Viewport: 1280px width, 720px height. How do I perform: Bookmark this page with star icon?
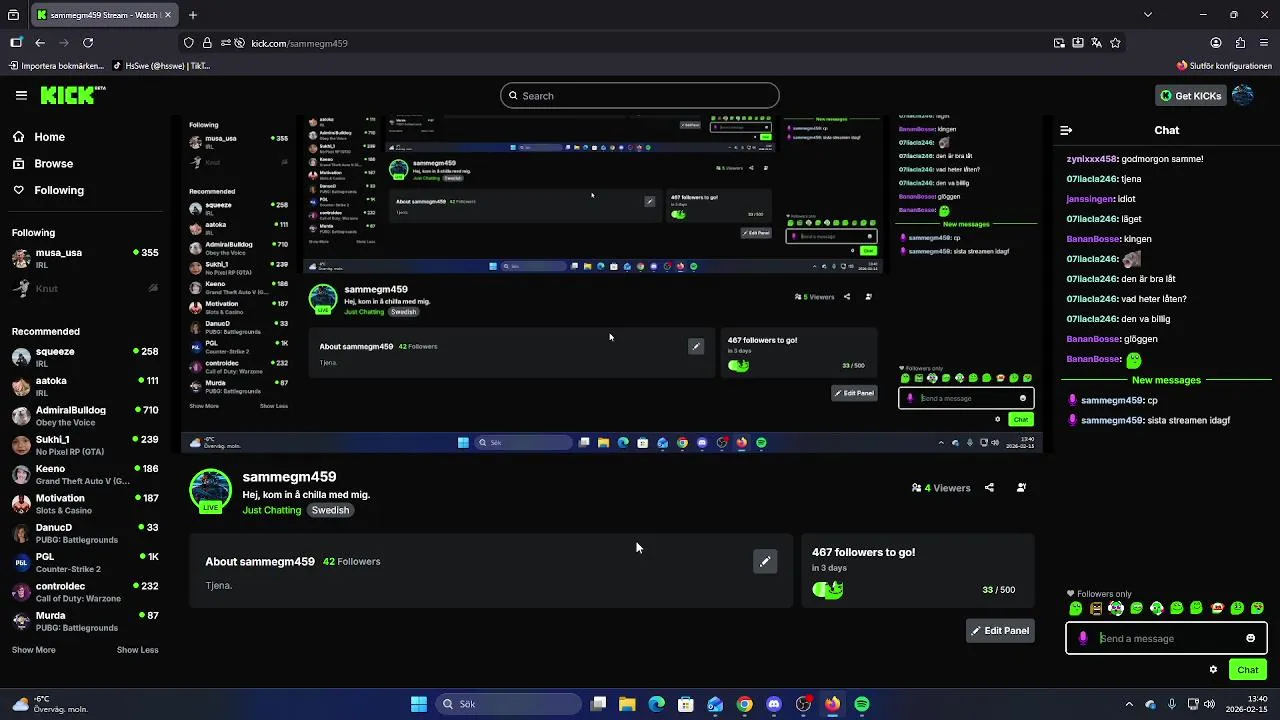[x=1115, y=43]
